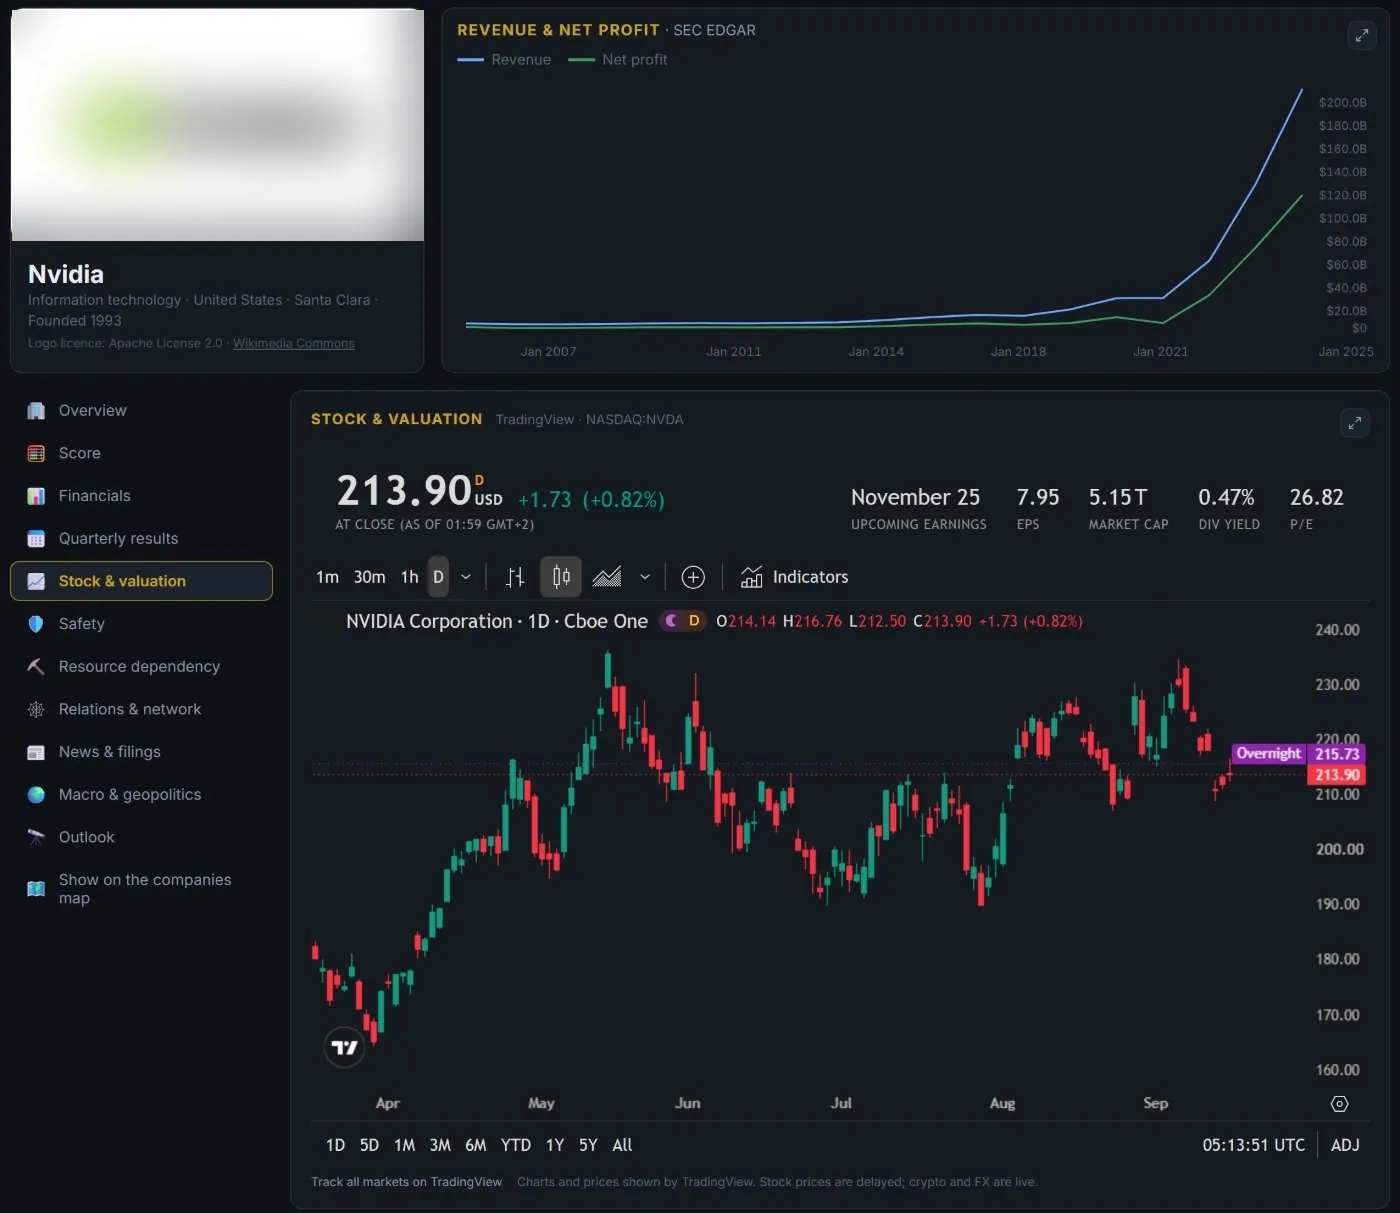
Task: Click the November 25 upcoming earnings value
Action: tap(915, 497)
